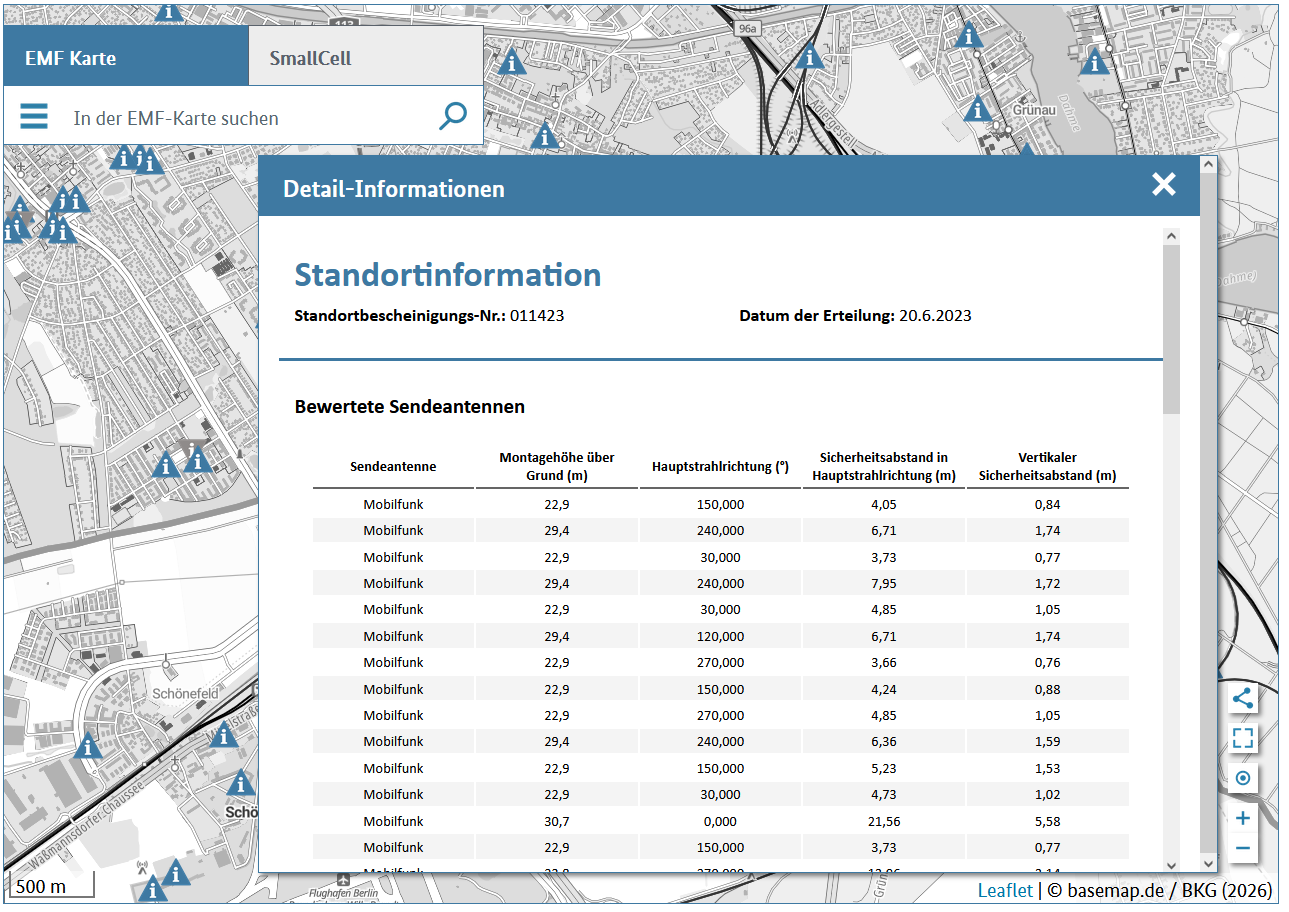Select the cell with value 30,7

point(557,821)
